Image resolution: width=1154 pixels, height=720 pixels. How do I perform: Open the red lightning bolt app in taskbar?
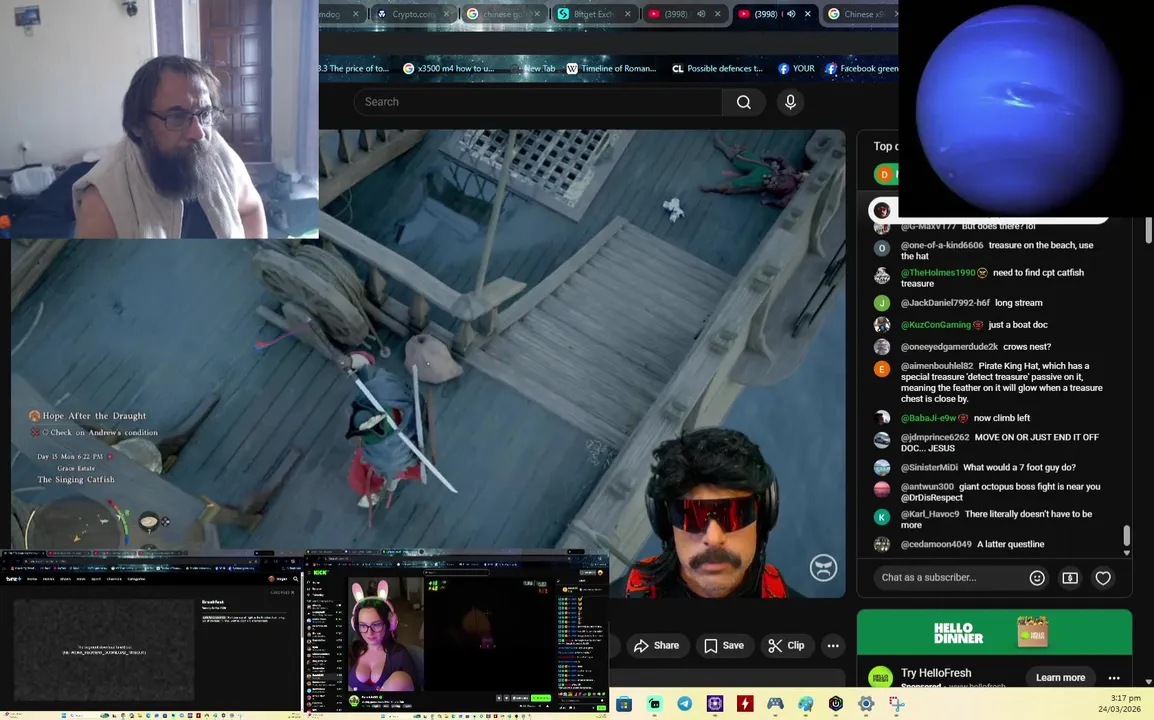click(745, 704)
